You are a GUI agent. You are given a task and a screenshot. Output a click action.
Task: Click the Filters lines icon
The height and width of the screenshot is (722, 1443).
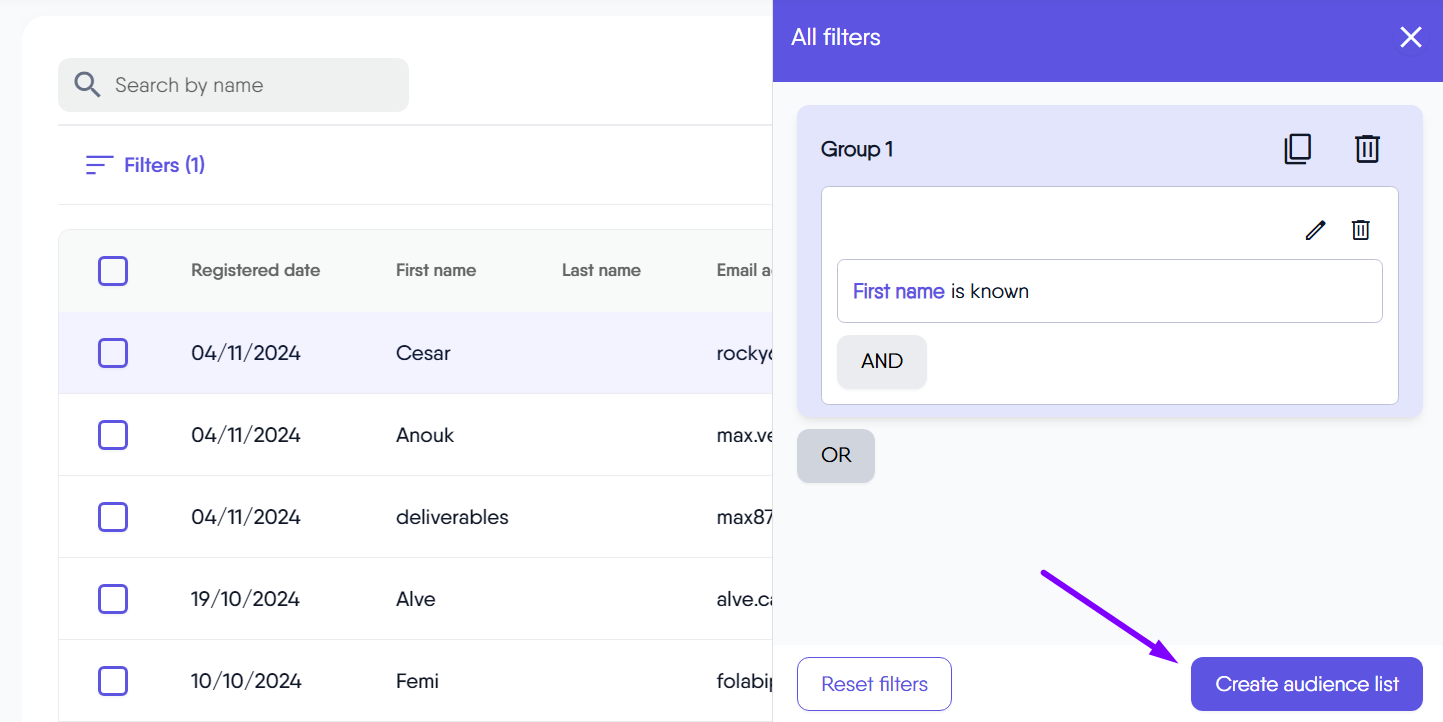coord(99,165)
